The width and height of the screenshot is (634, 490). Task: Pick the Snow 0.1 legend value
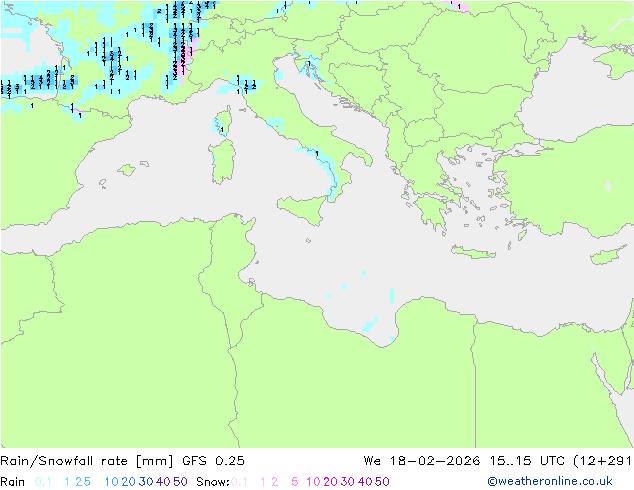coord(239,482)
